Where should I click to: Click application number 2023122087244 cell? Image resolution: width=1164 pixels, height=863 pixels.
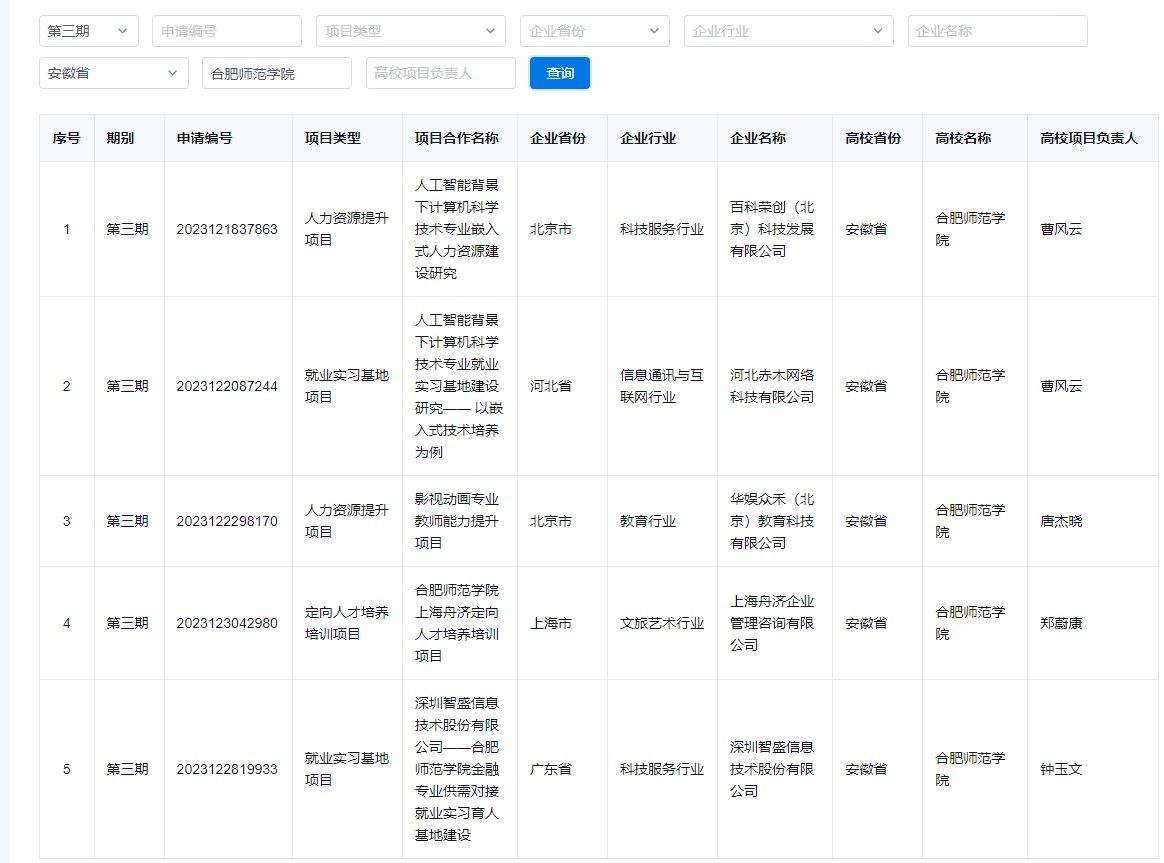[x=227, y=386]
